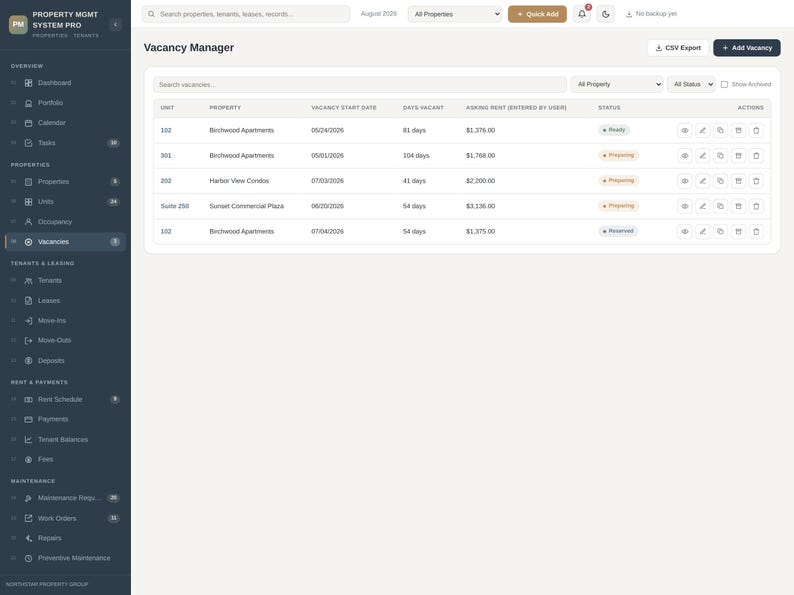The width and height of the screenshot is (794, 595).
Task: Delete the Reserved unit 102 vacancy
Action: (x=756, y=231)
